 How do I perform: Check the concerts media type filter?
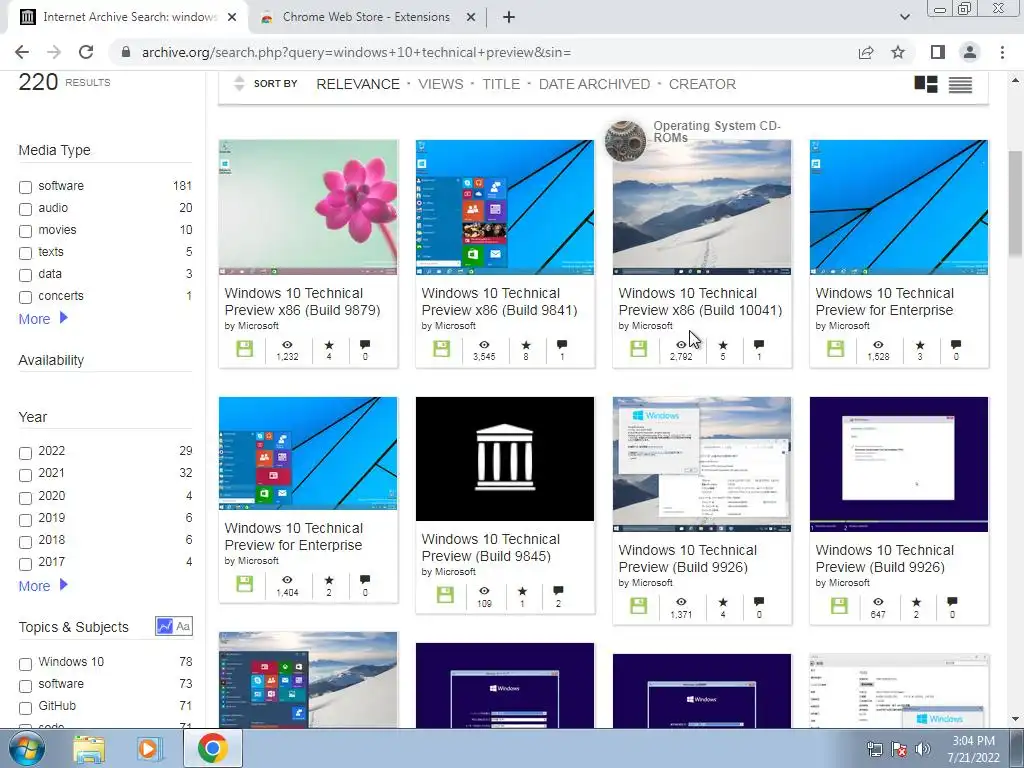pyautogui.click(x=25, y=298)
